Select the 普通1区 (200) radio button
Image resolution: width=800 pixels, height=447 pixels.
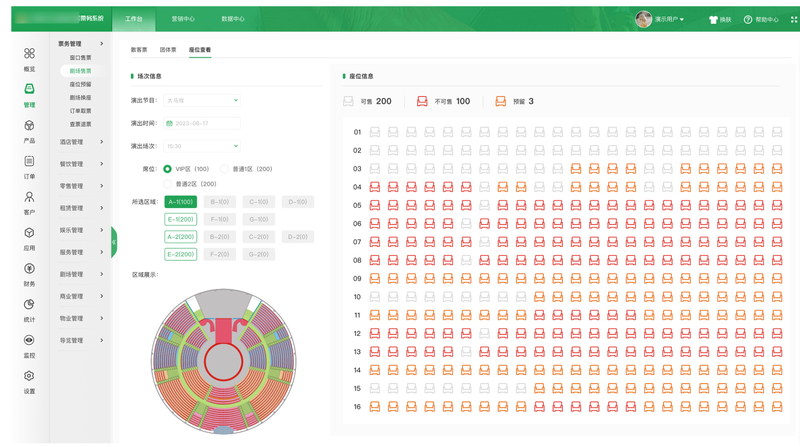coord(224,169)
